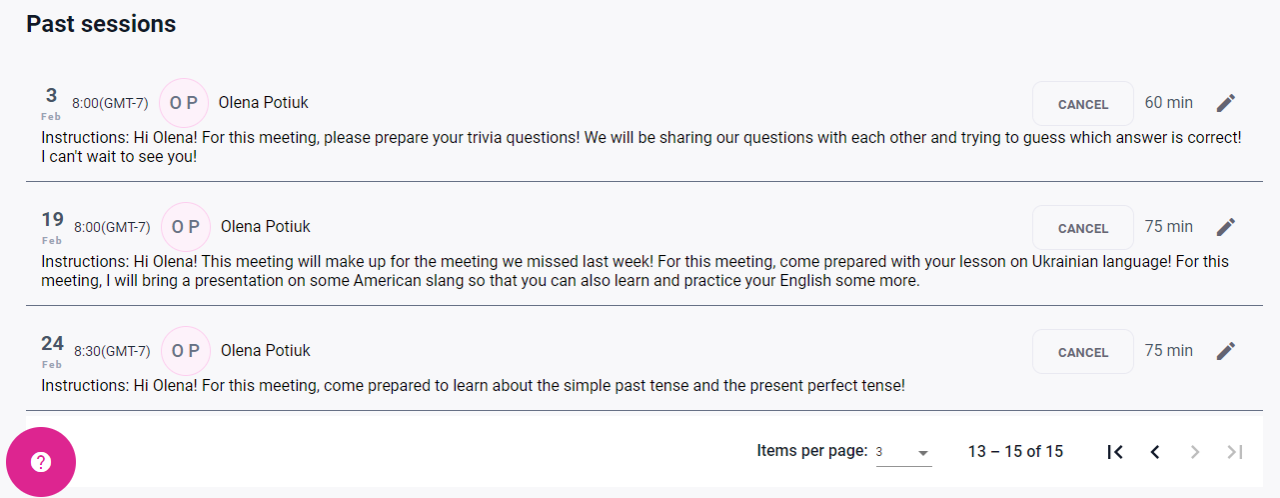Cancel the Feb 24 session
Viewport: 1280px width, 498px height.
click(1083, 352)
